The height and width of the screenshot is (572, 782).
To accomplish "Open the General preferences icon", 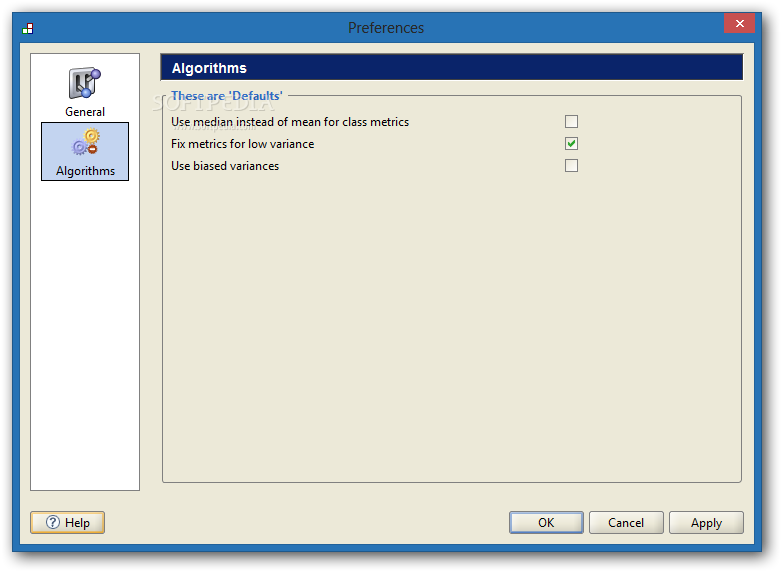I will coord(85,83).
